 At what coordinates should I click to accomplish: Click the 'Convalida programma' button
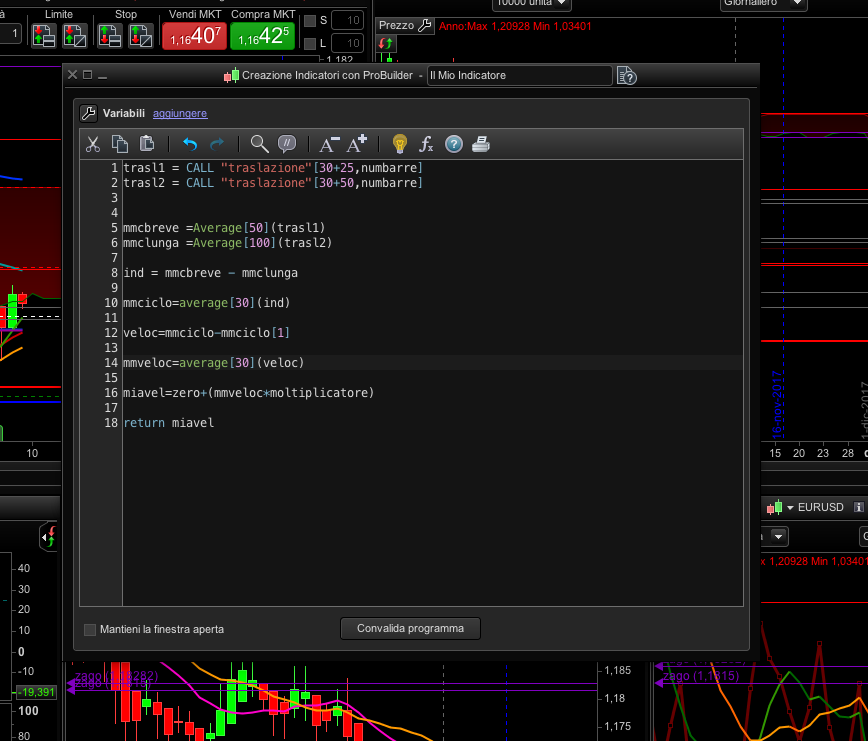[x=410, y=629]
